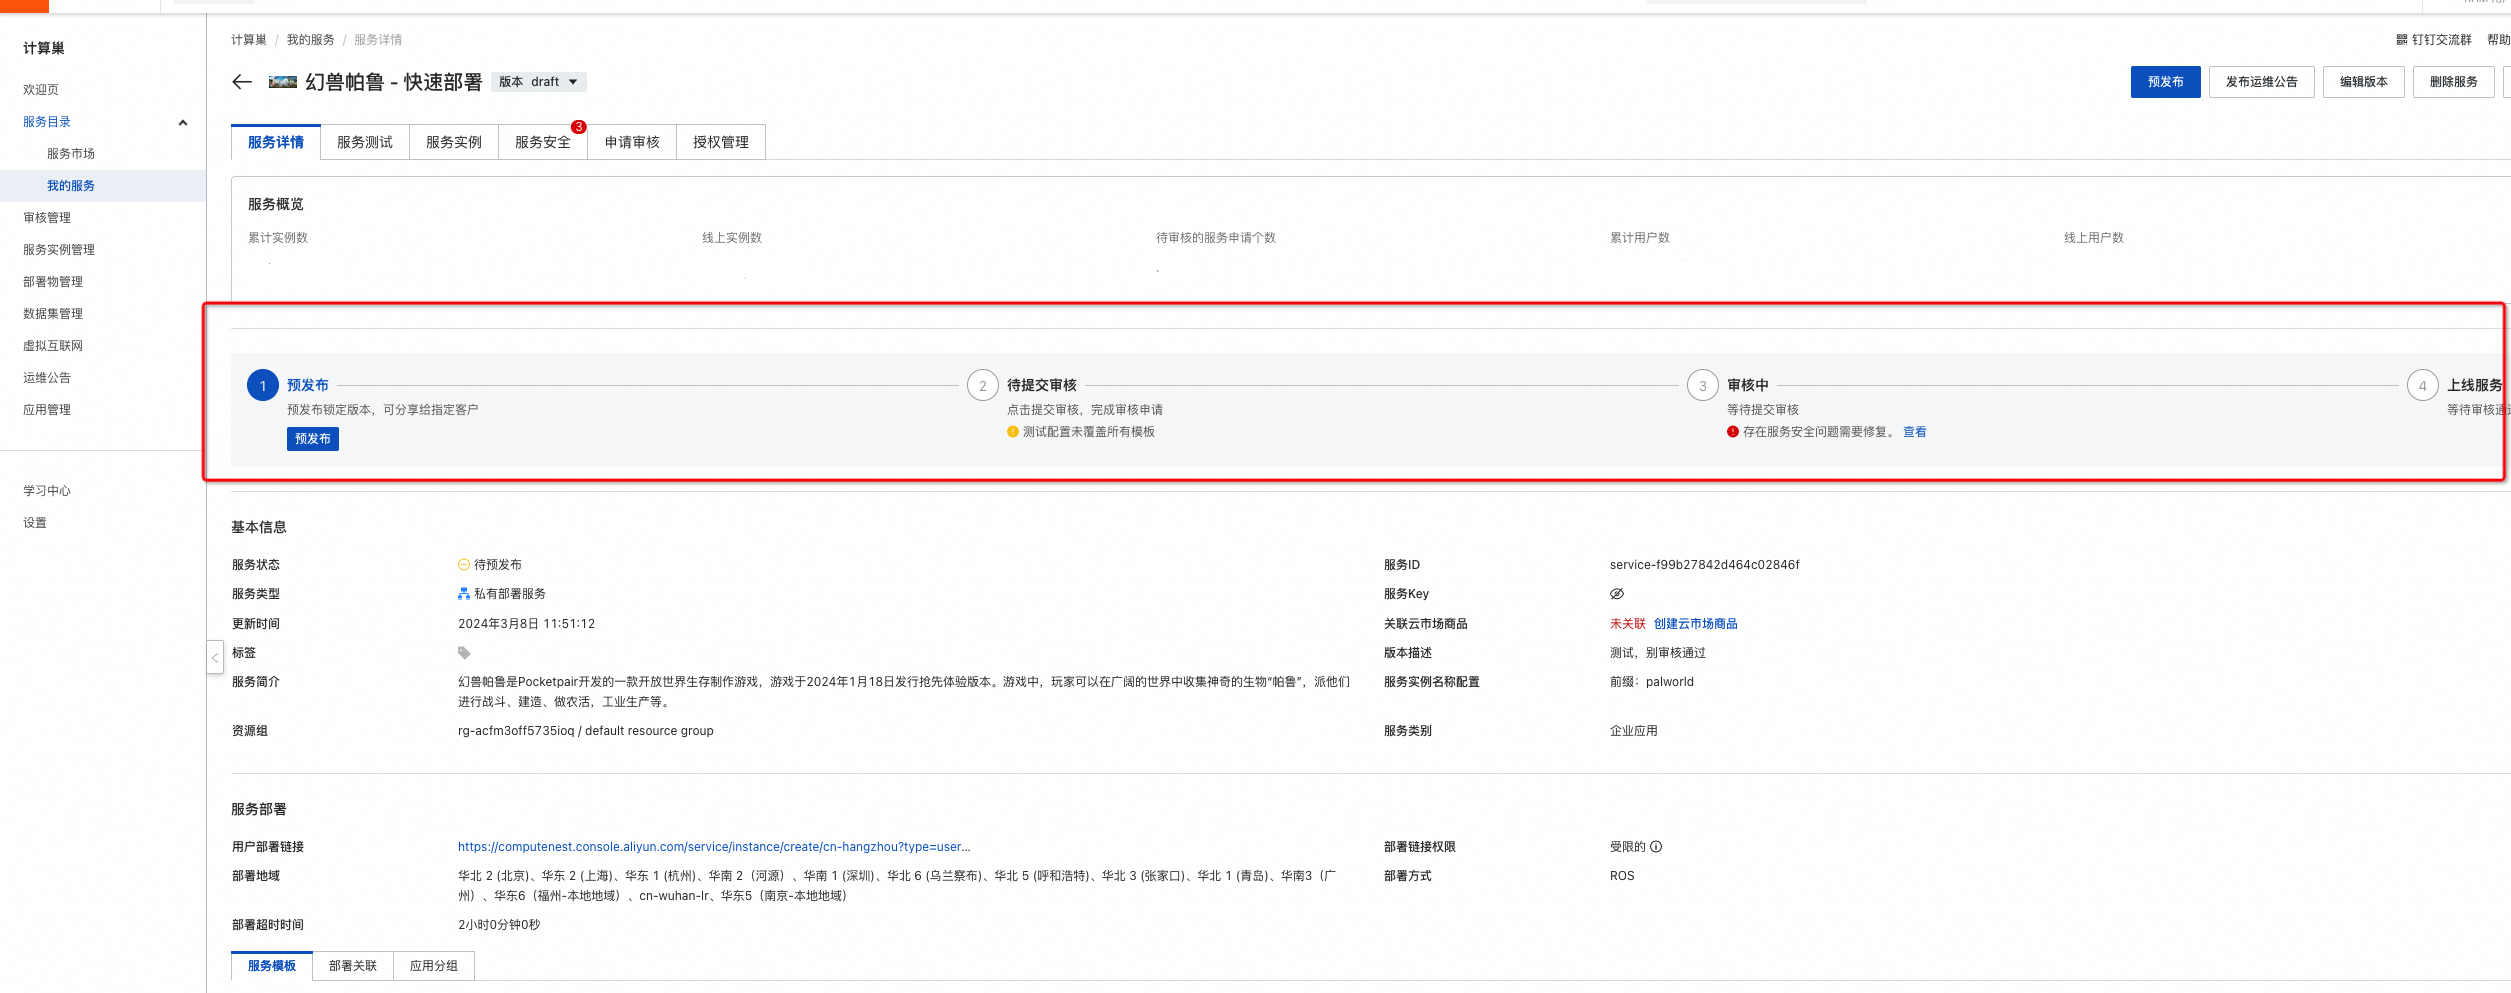Click the 发布运维公告 button
Viewport: 2511px width, 993px height.
[2261, 82]
